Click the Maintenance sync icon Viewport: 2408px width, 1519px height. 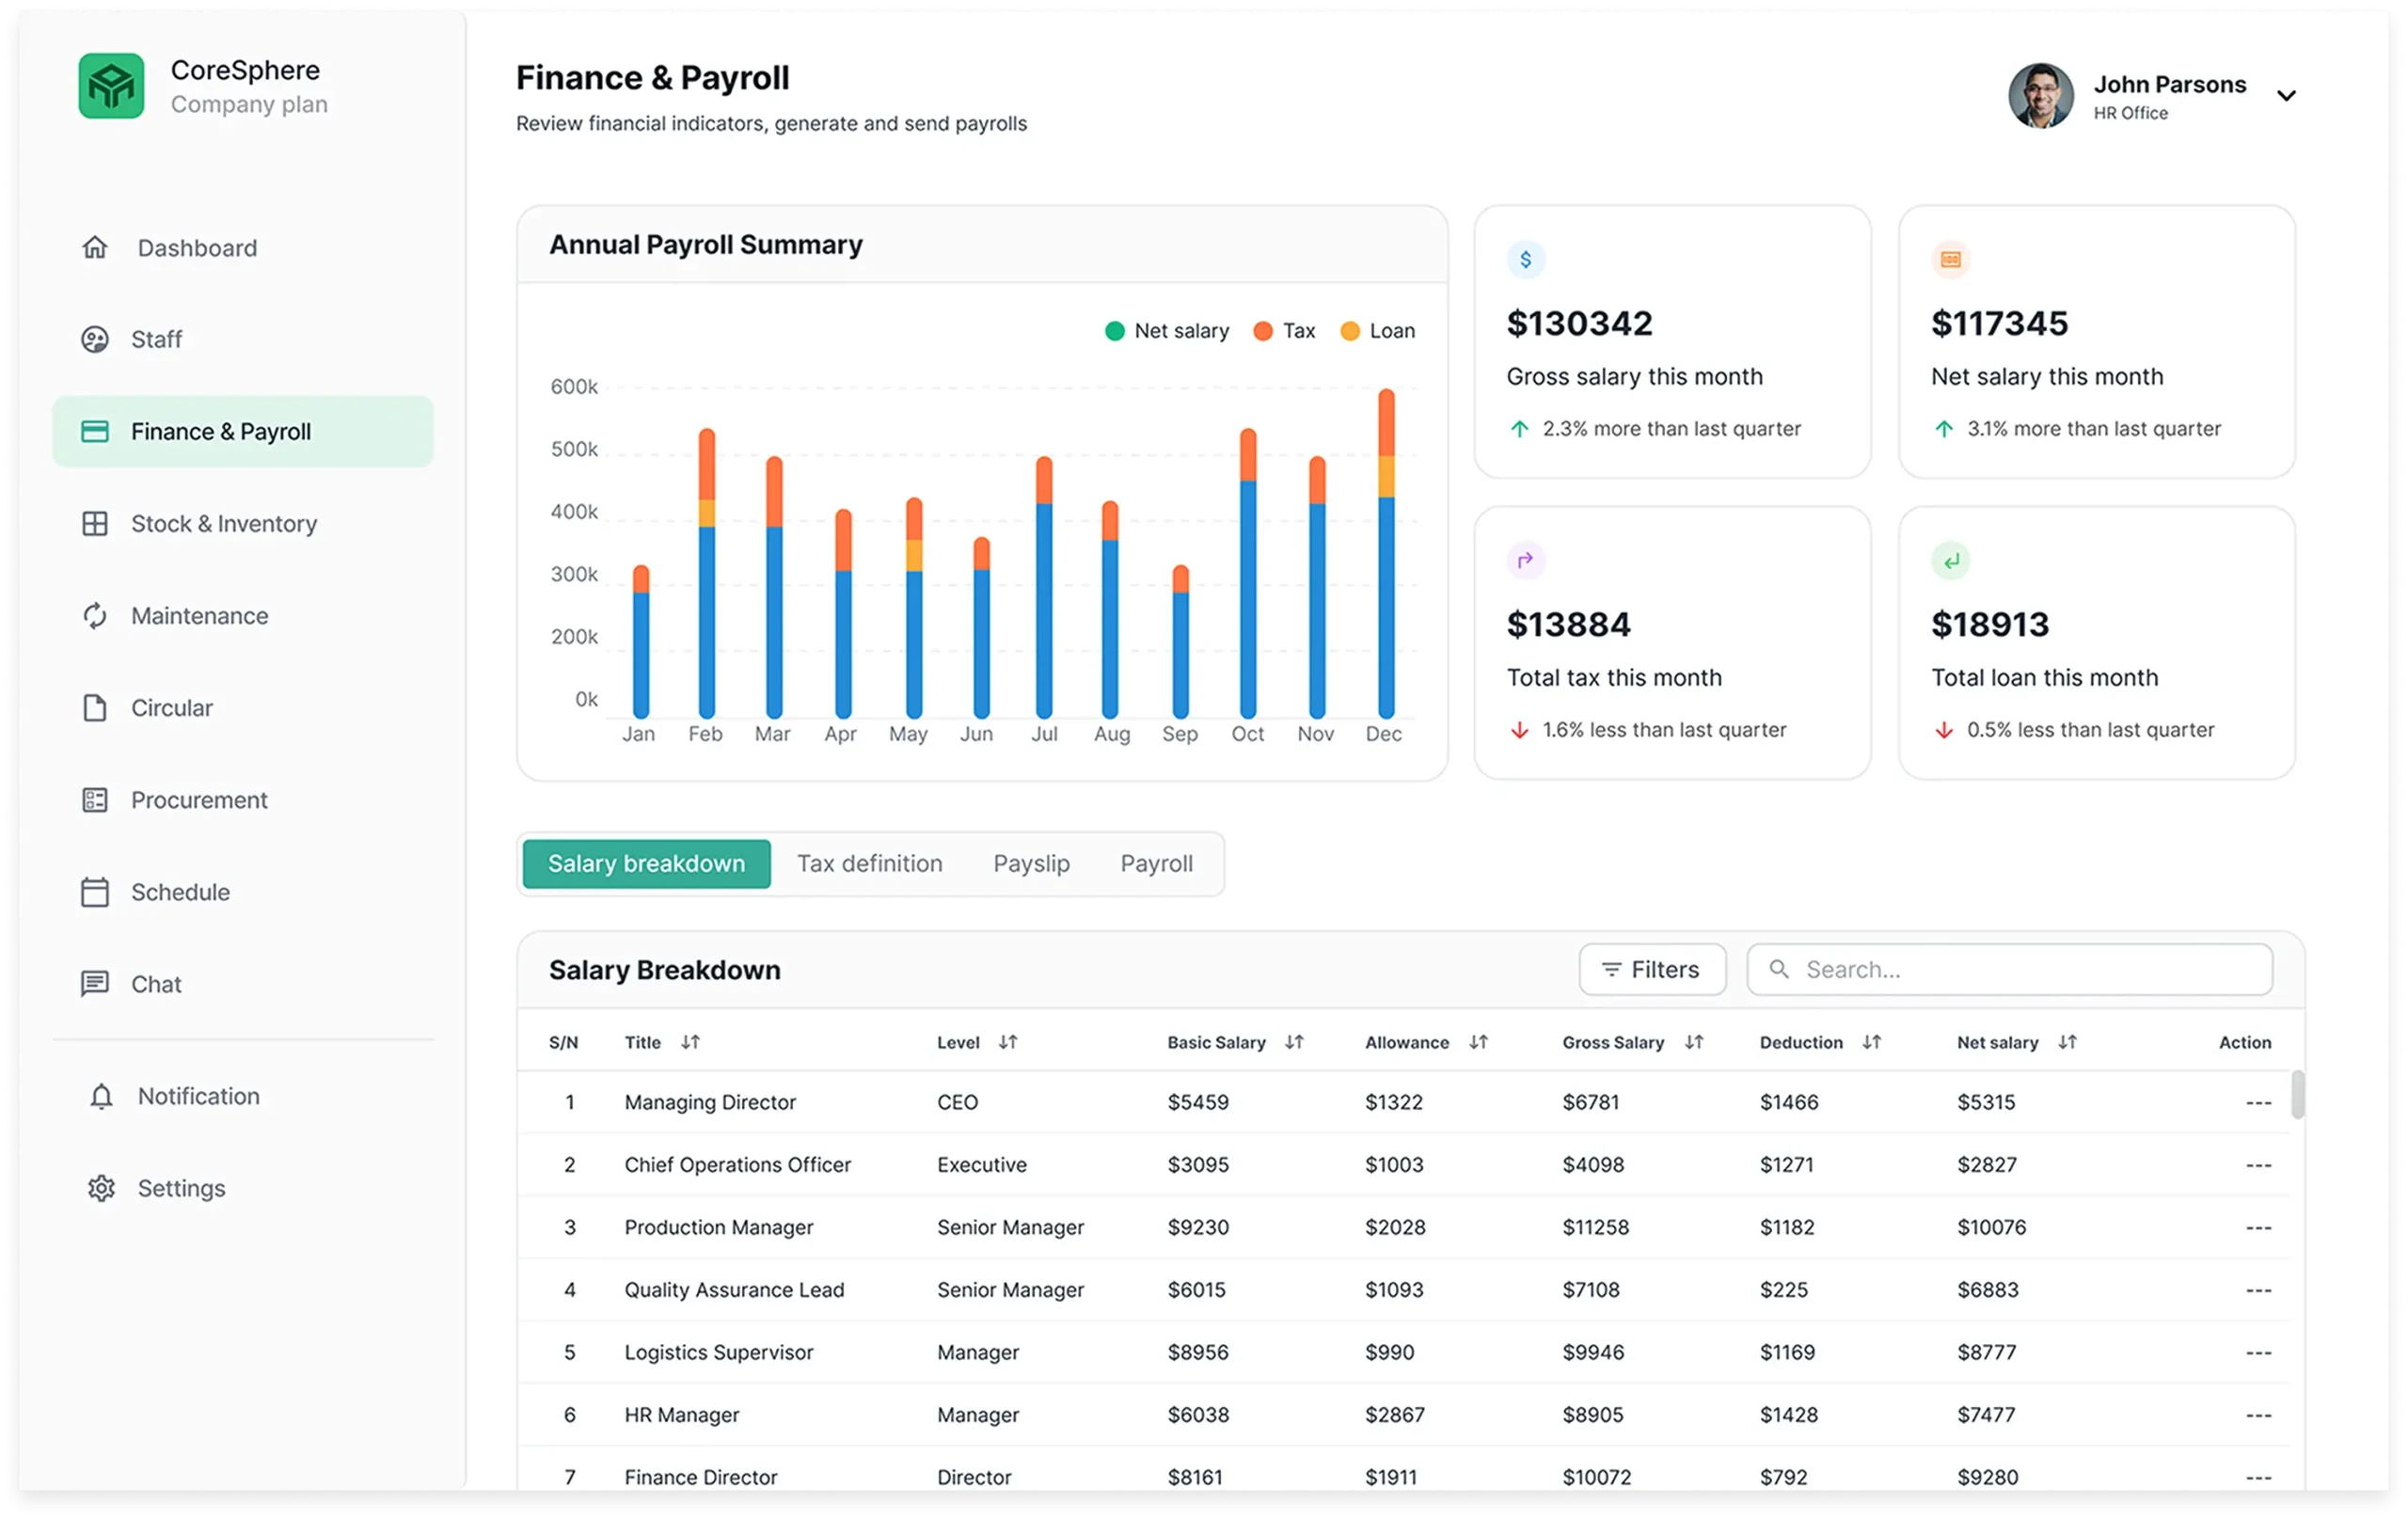coord(95,615)
